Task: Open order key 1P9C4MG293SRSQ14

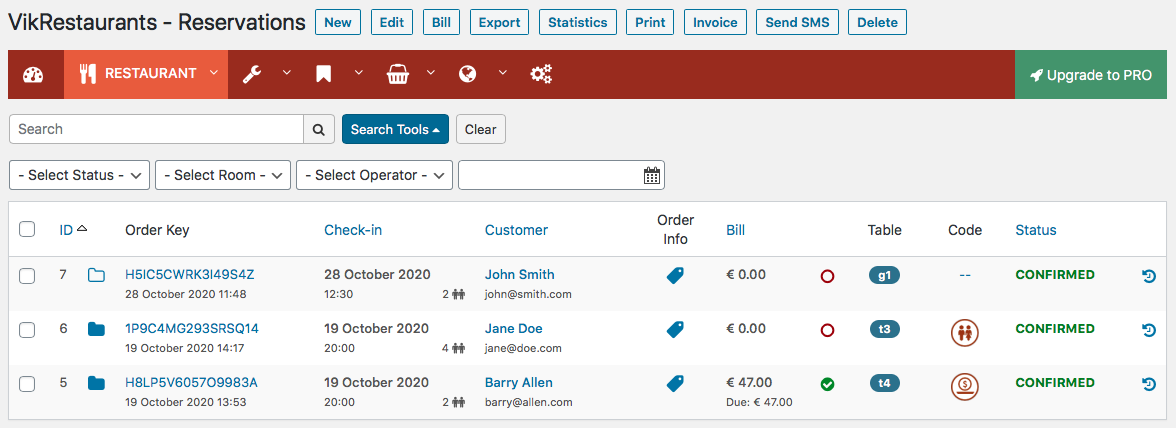Action: point(192,329)
